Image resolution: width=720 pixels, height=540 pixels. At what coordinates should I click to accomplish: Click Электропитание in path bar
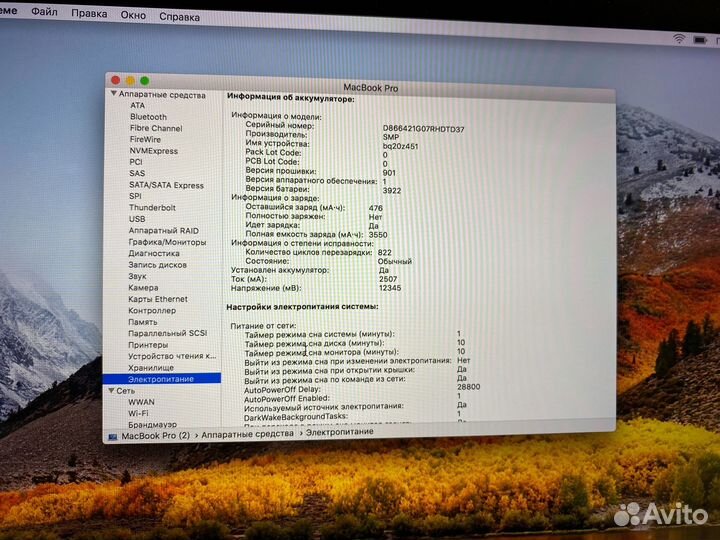tap(340, 432)
